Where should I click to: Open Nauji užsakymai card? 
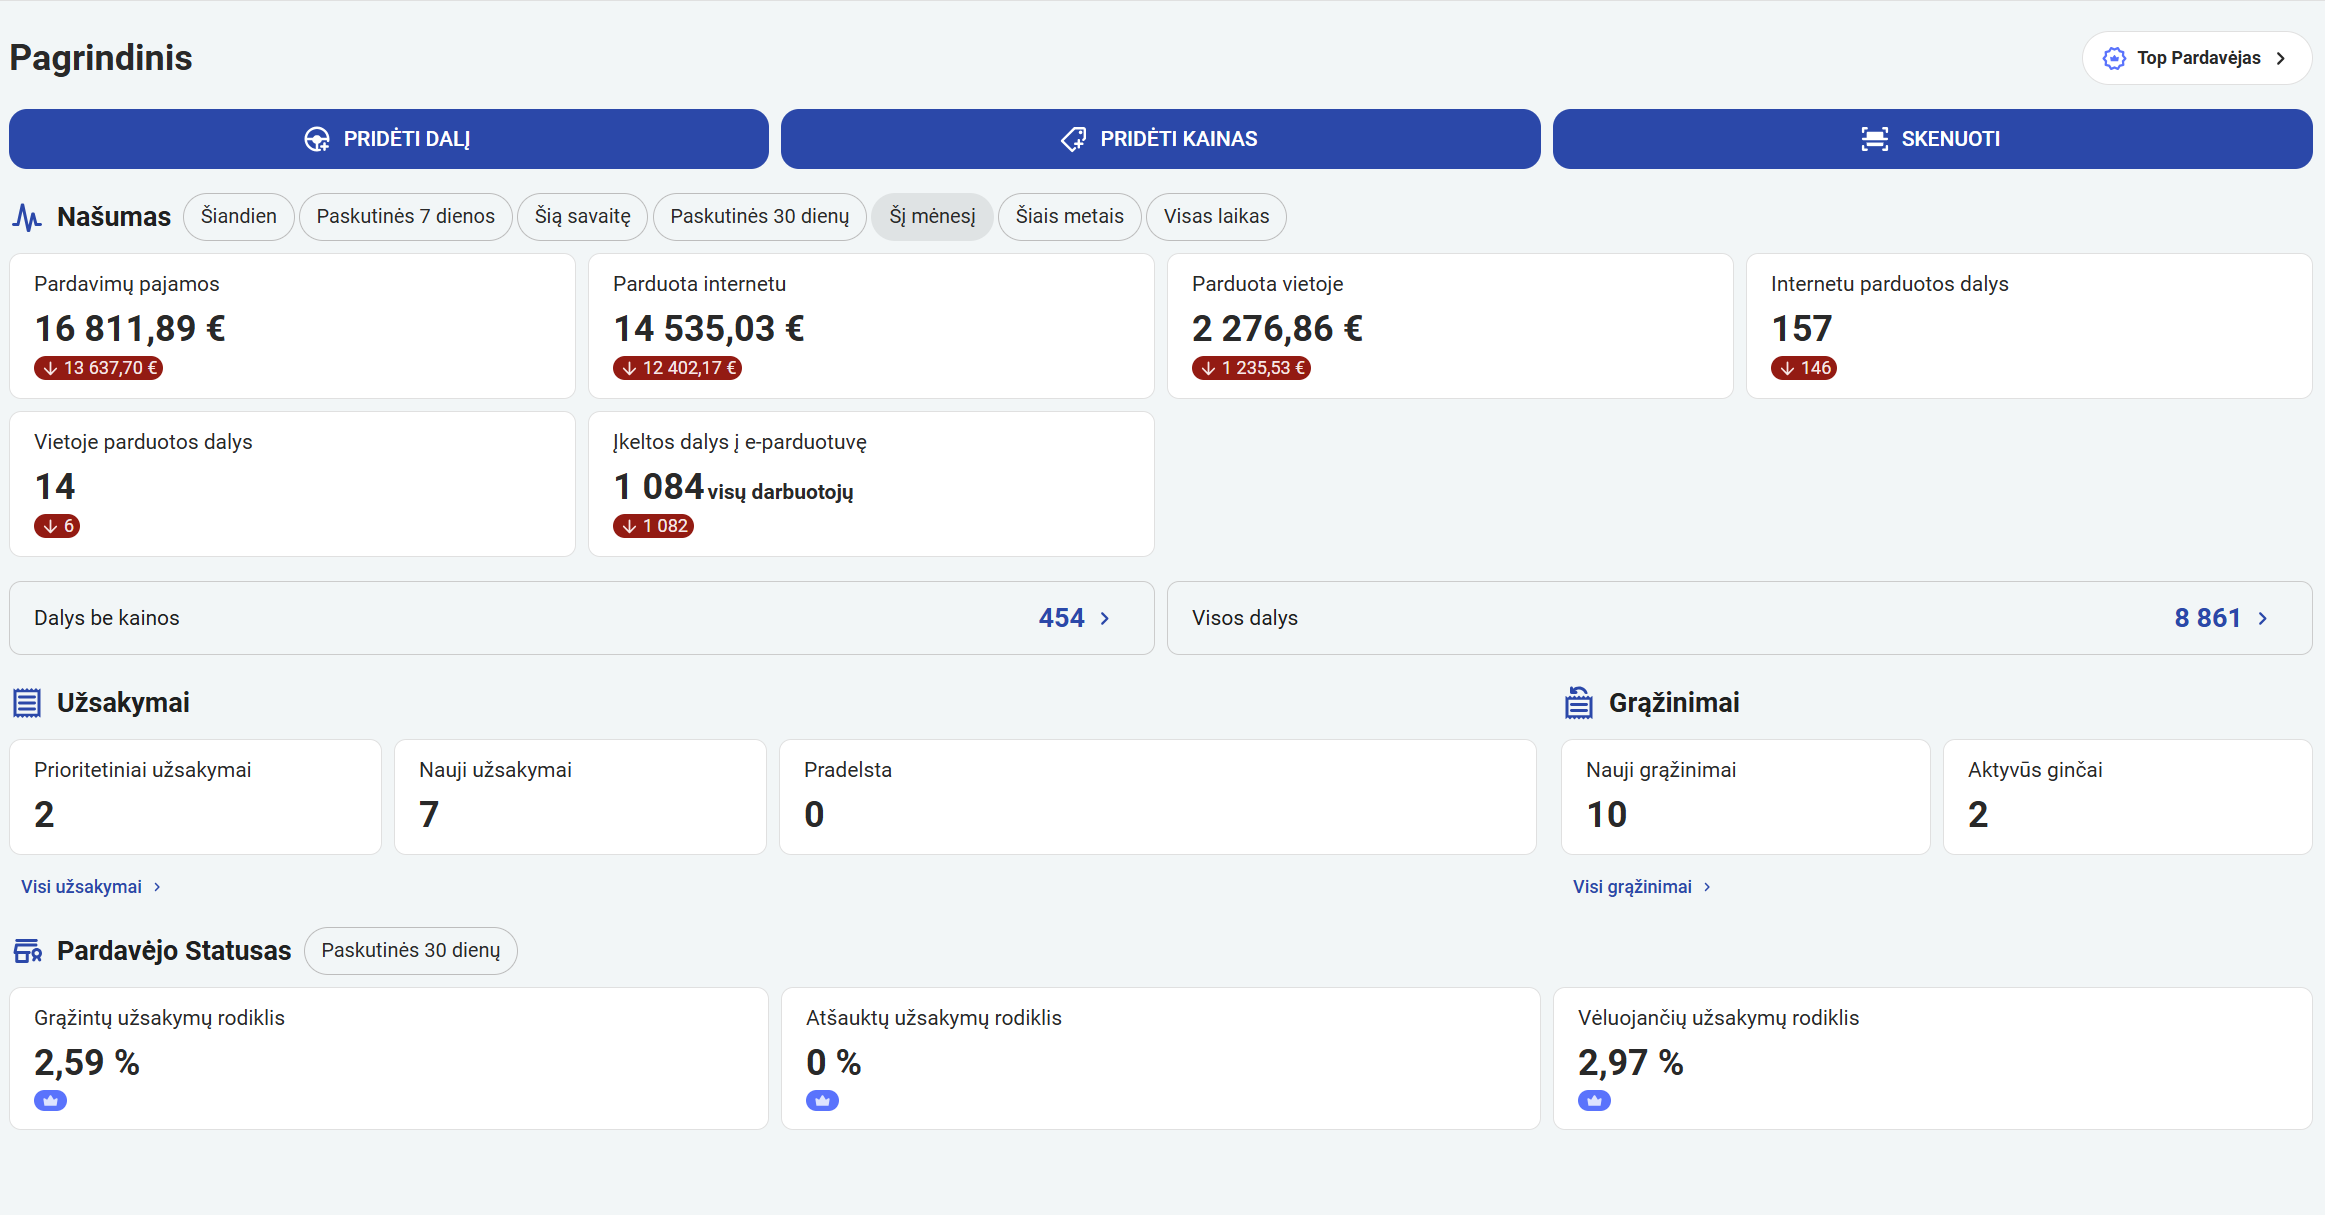pos(581,797)
